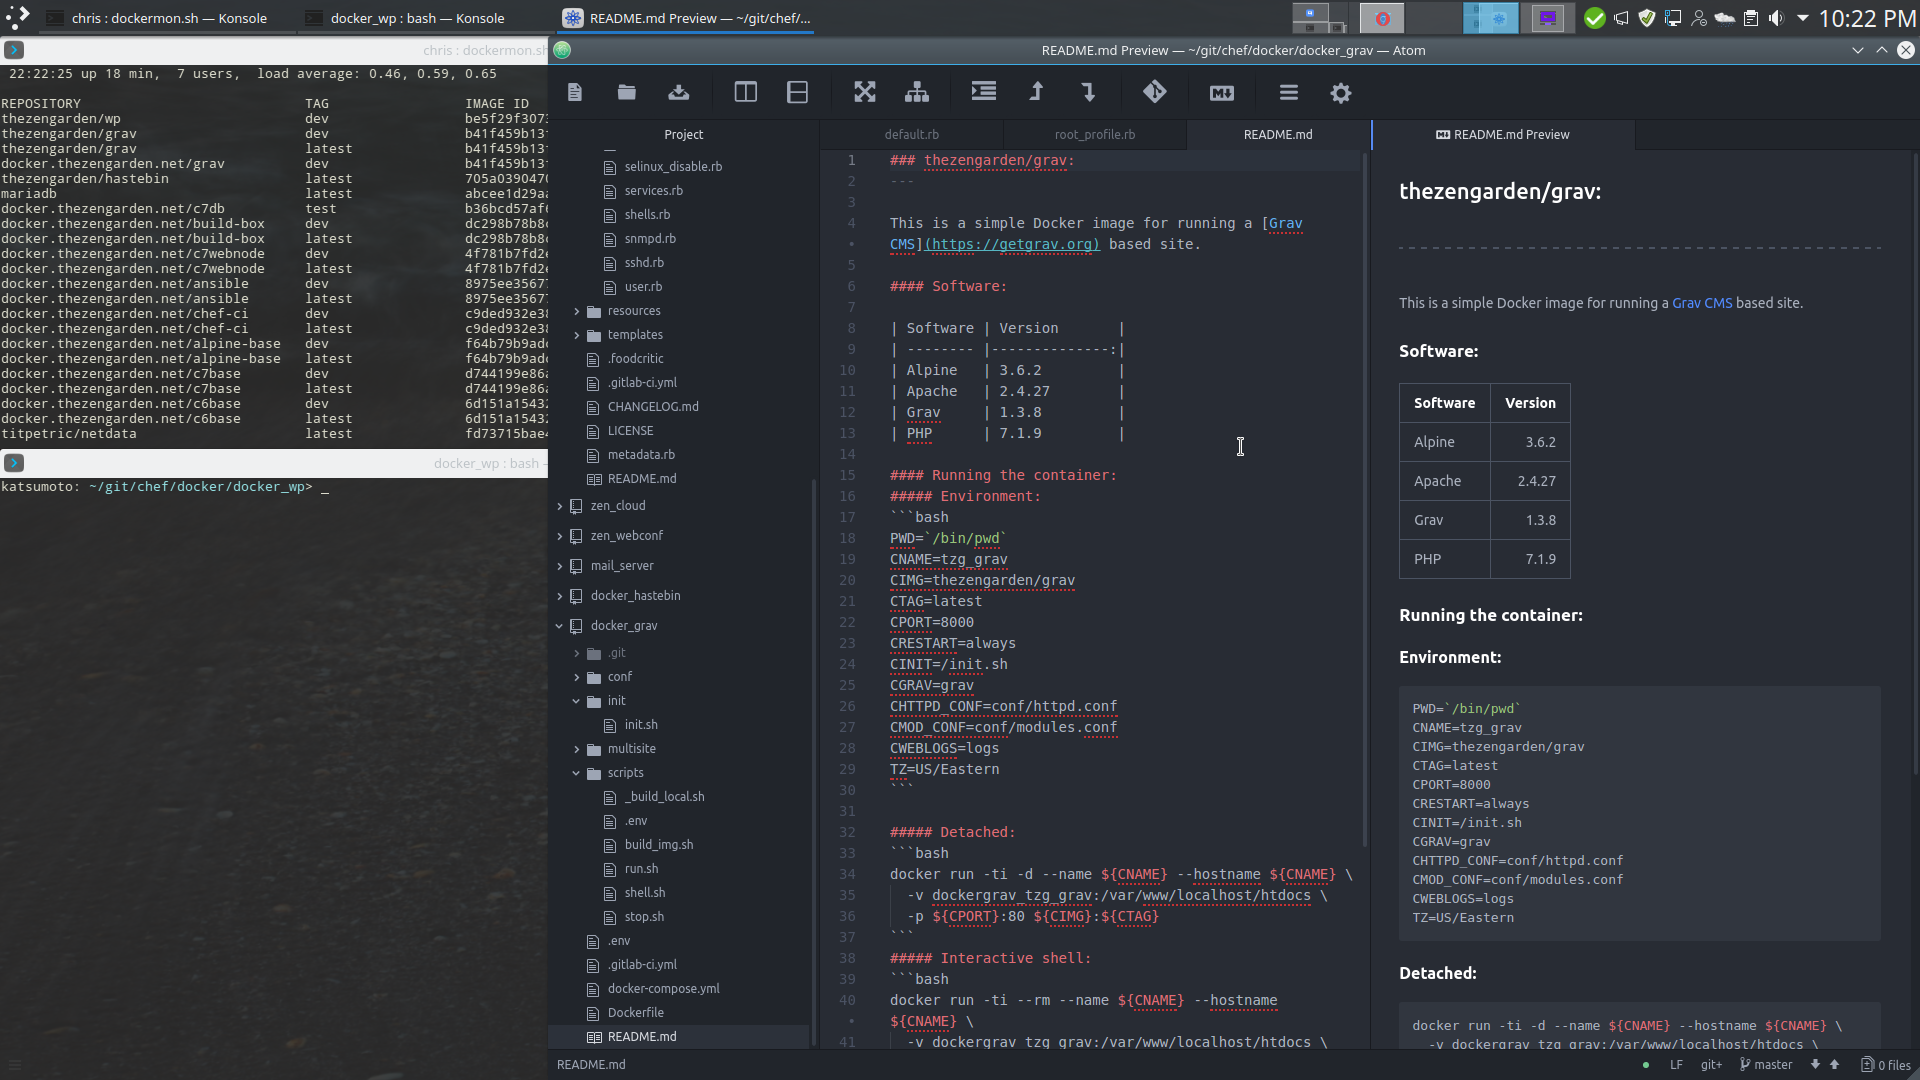Click the LF line ending indicator
Screen dimensions: 1920x1080
[1677, 1065]
